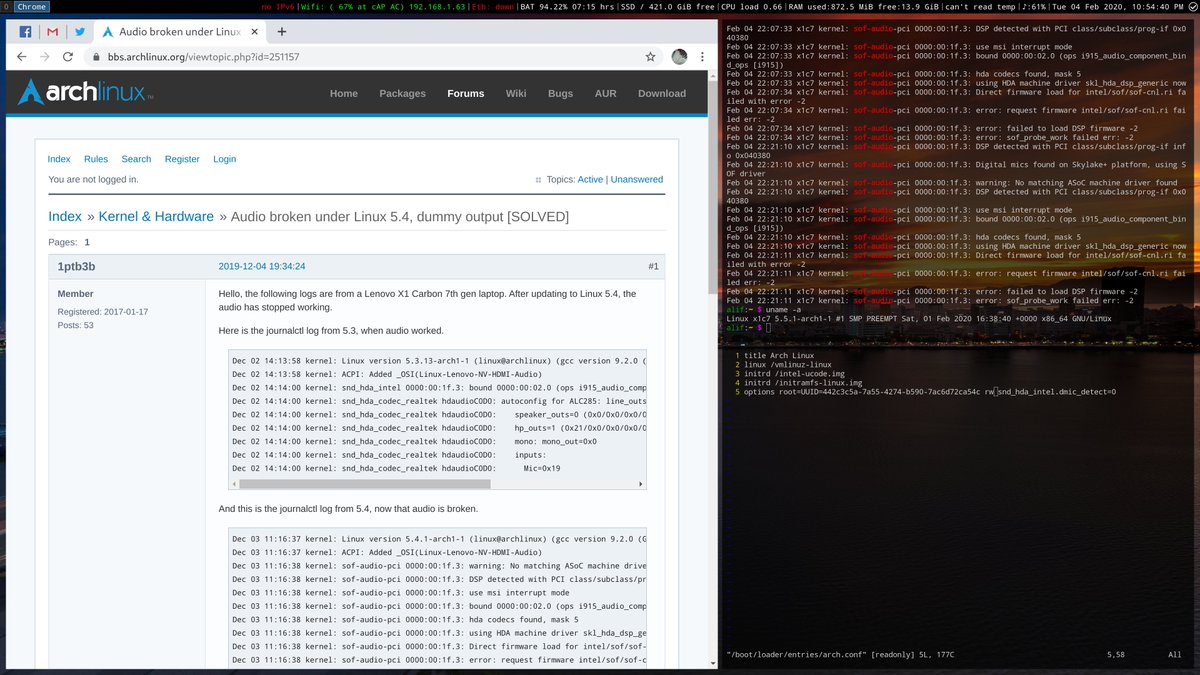Open the Kernel & Hardware breadcrumb
1200x675 pixels.
coord(156,216)
